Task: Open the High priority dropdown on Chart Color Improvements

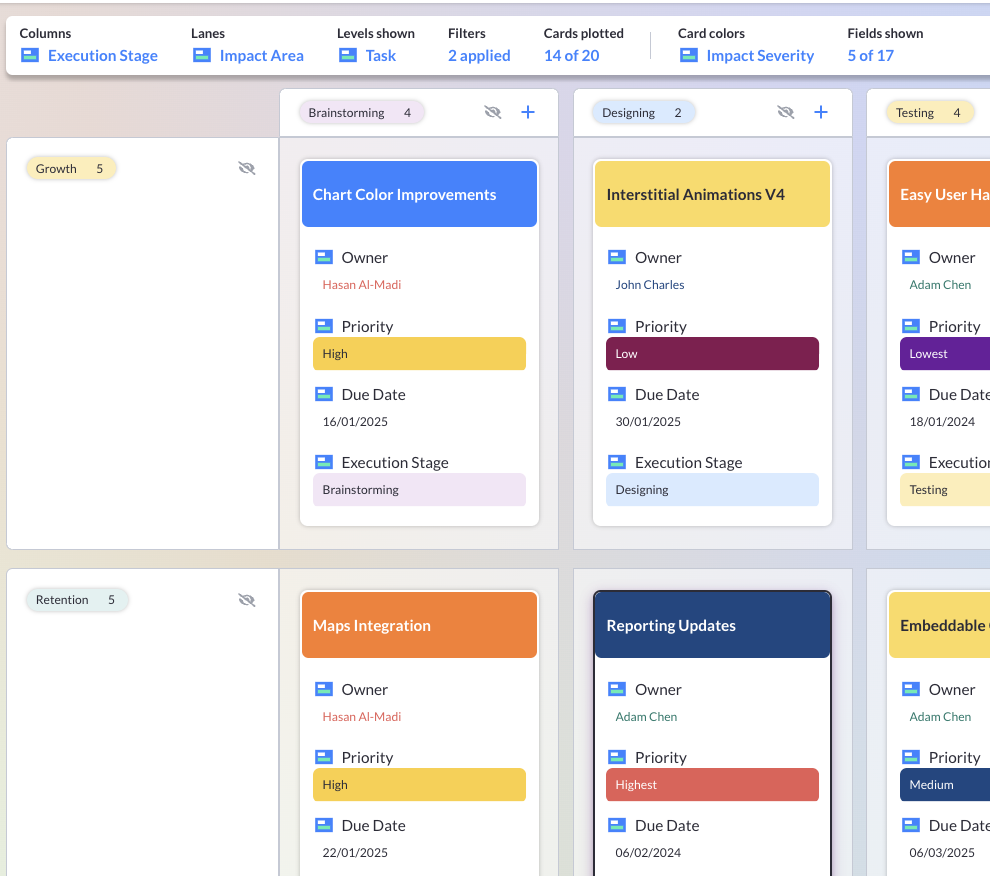Action: click(x=419, y=354)
